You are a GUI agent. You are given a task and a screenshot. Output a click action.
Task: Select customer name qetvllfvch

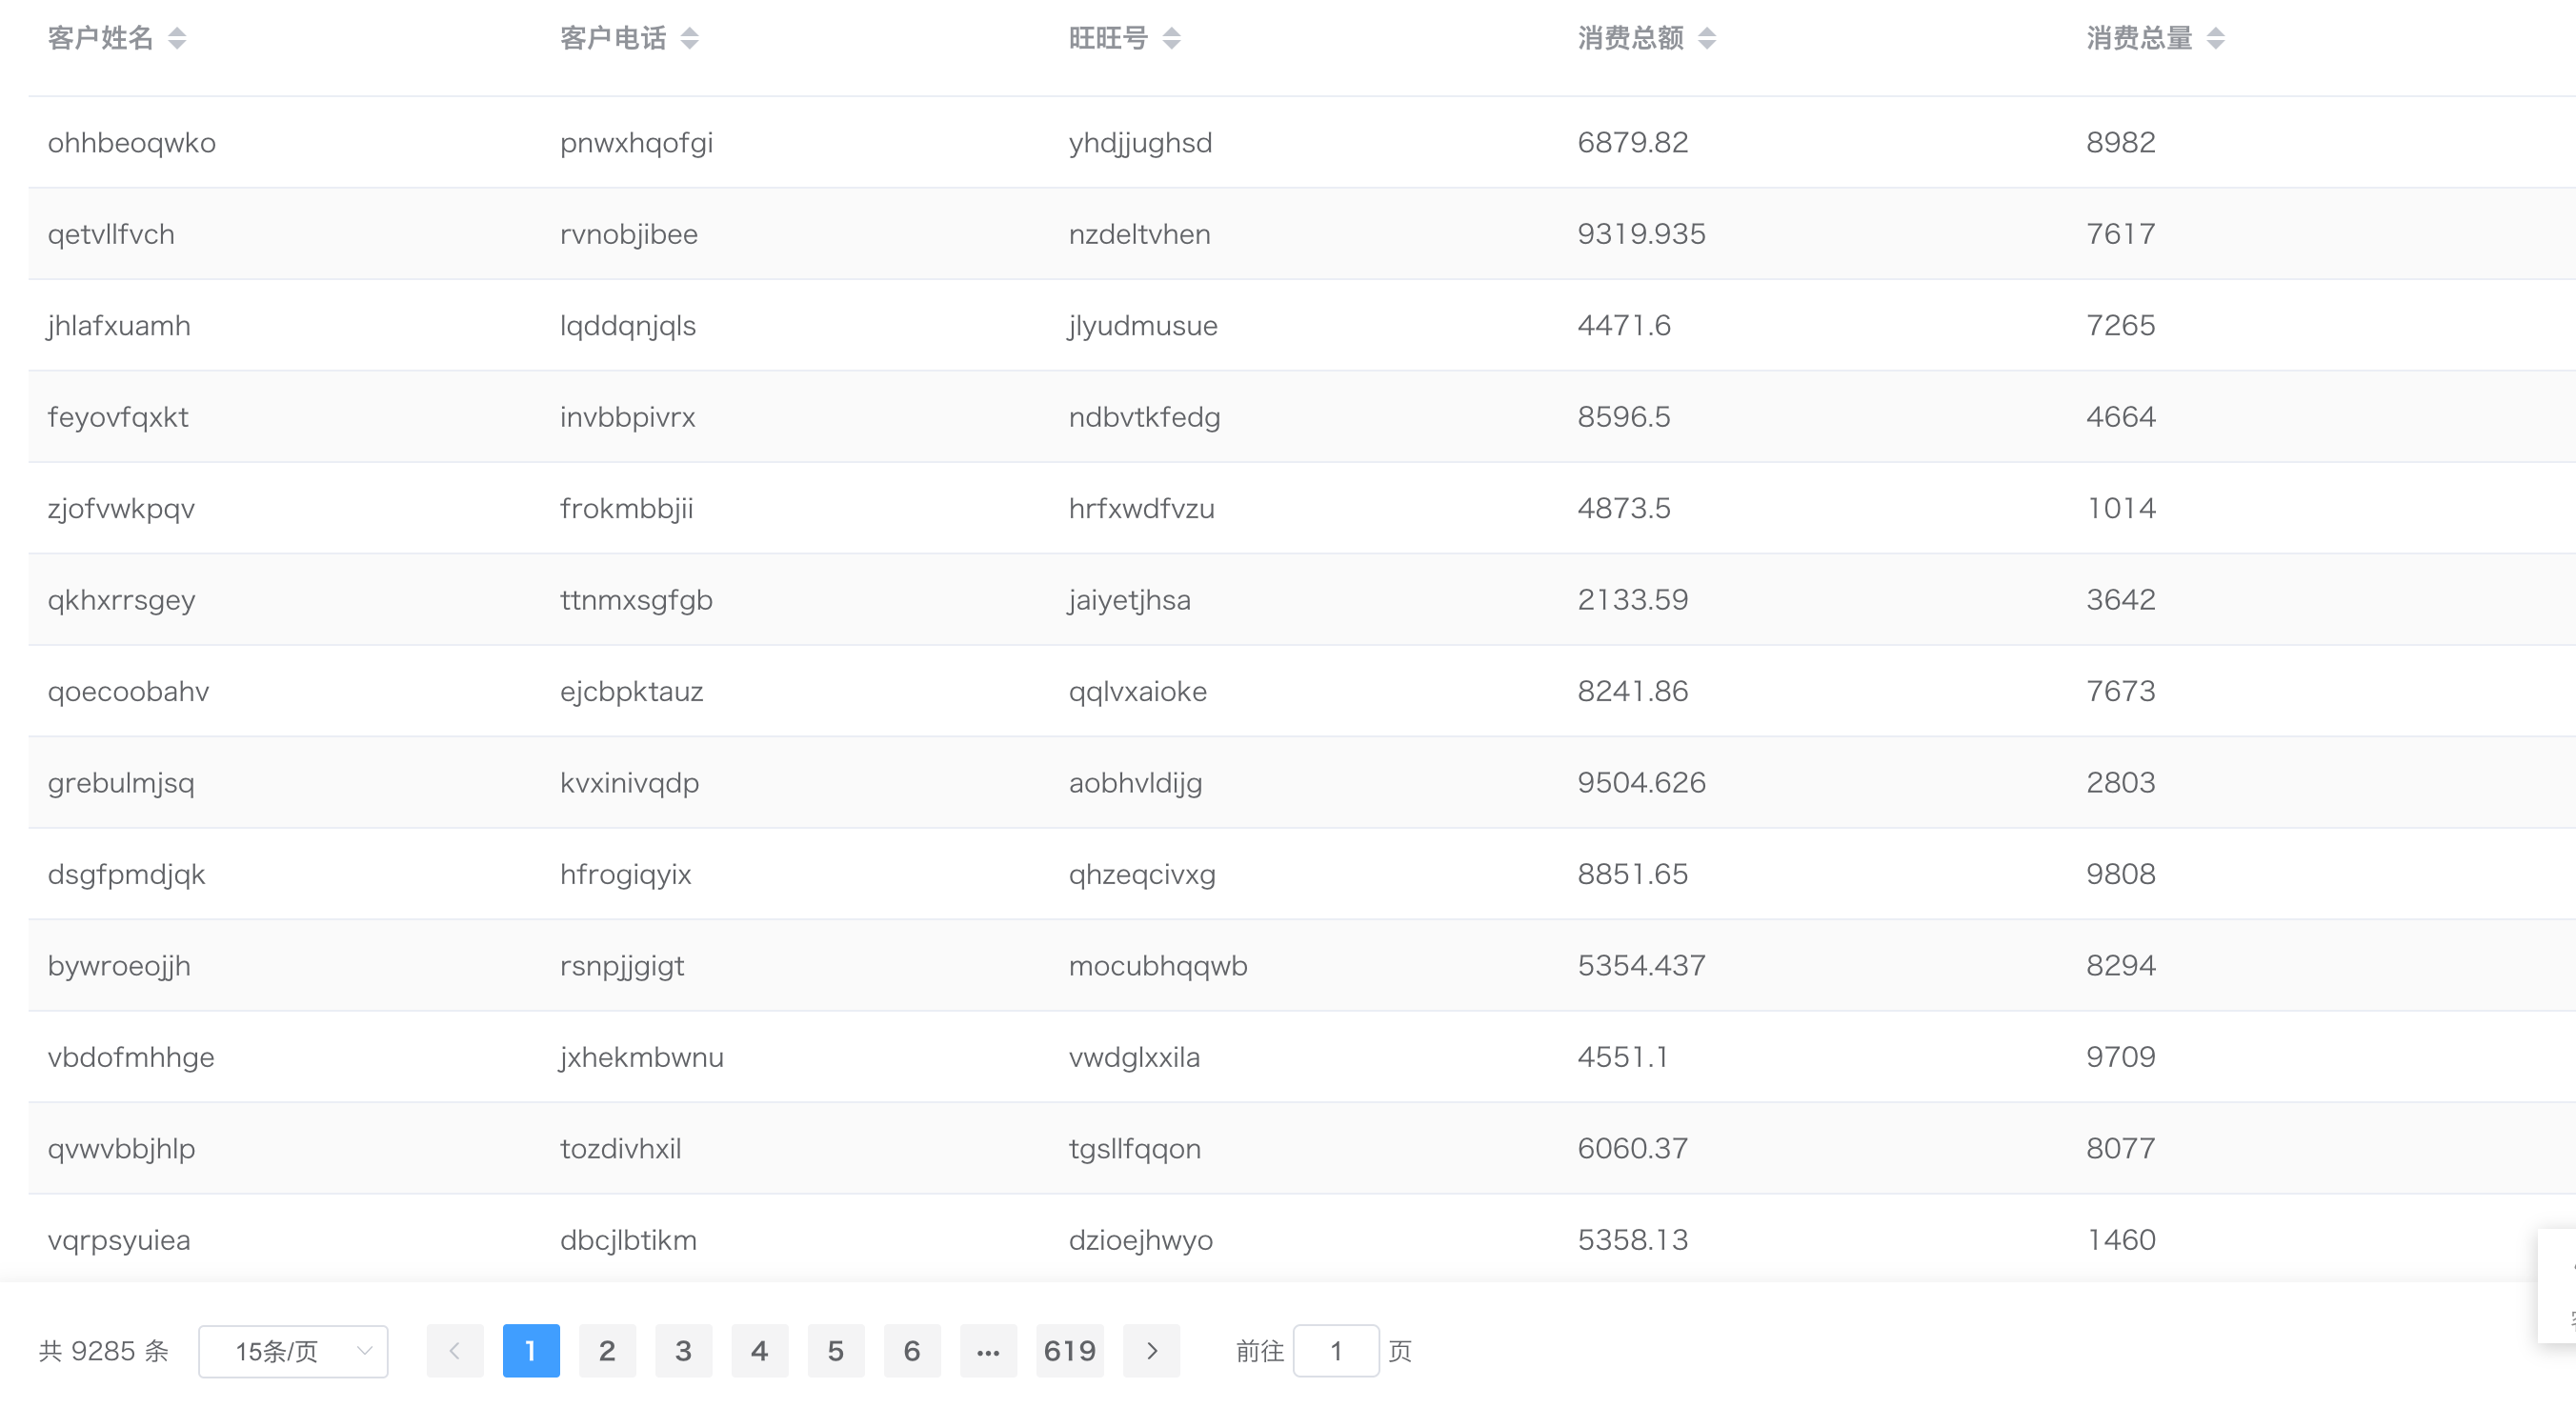(111, 234)
